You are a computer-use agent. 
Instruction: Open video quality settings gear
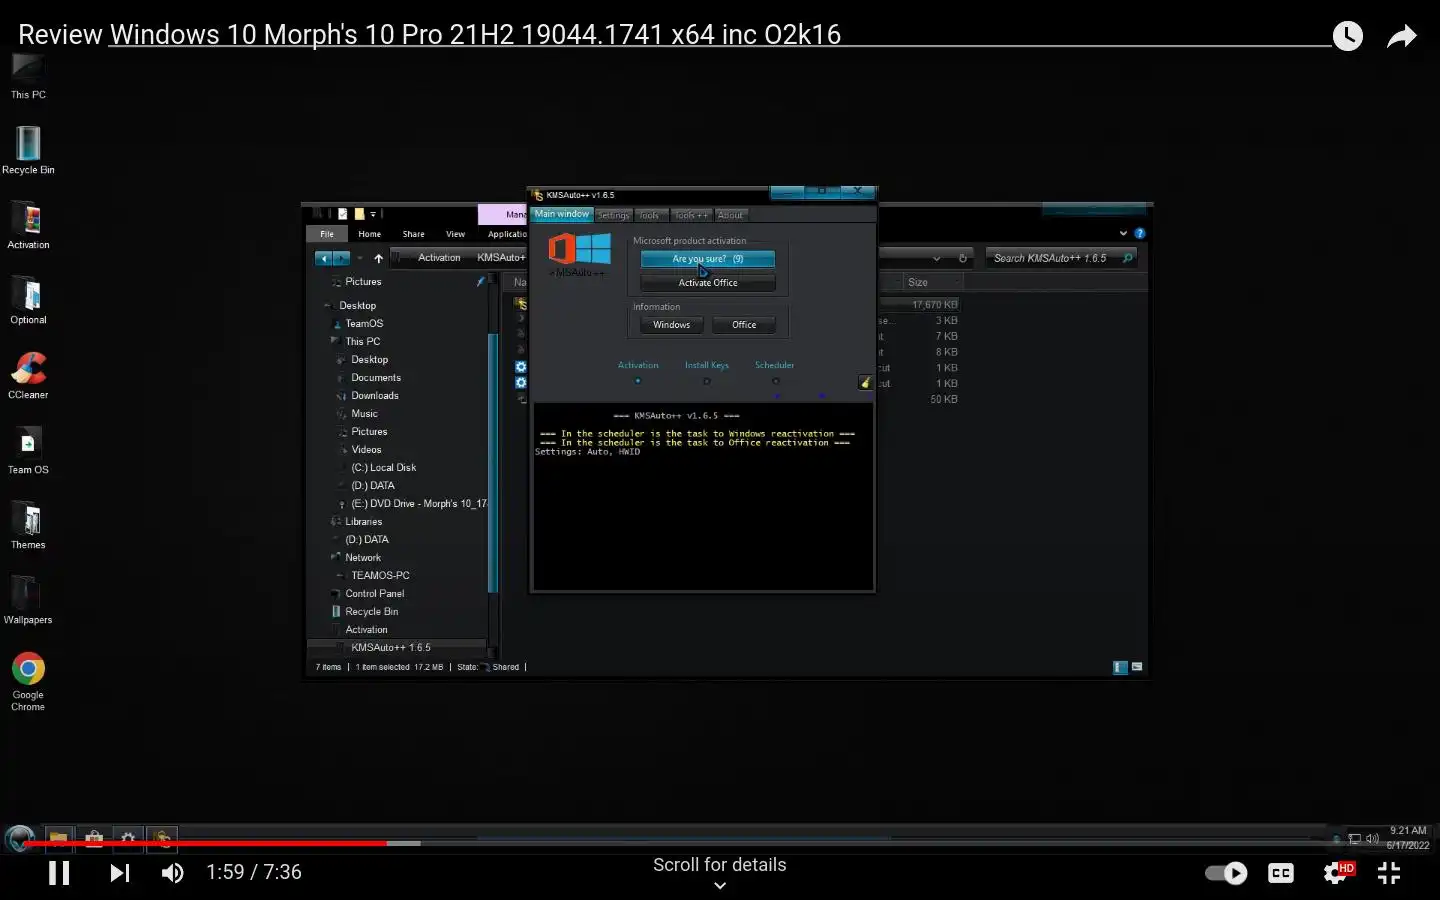click(1337, 873)
